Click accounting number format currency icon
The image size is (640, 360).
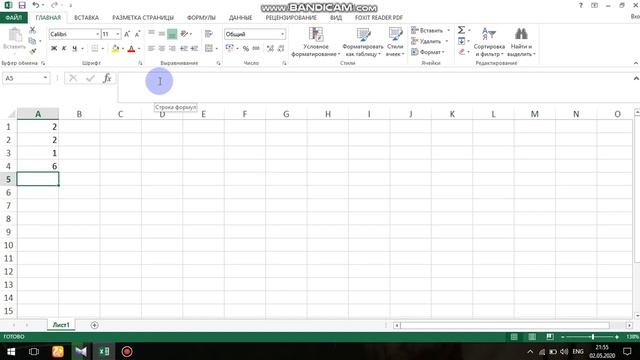point(229,49)
